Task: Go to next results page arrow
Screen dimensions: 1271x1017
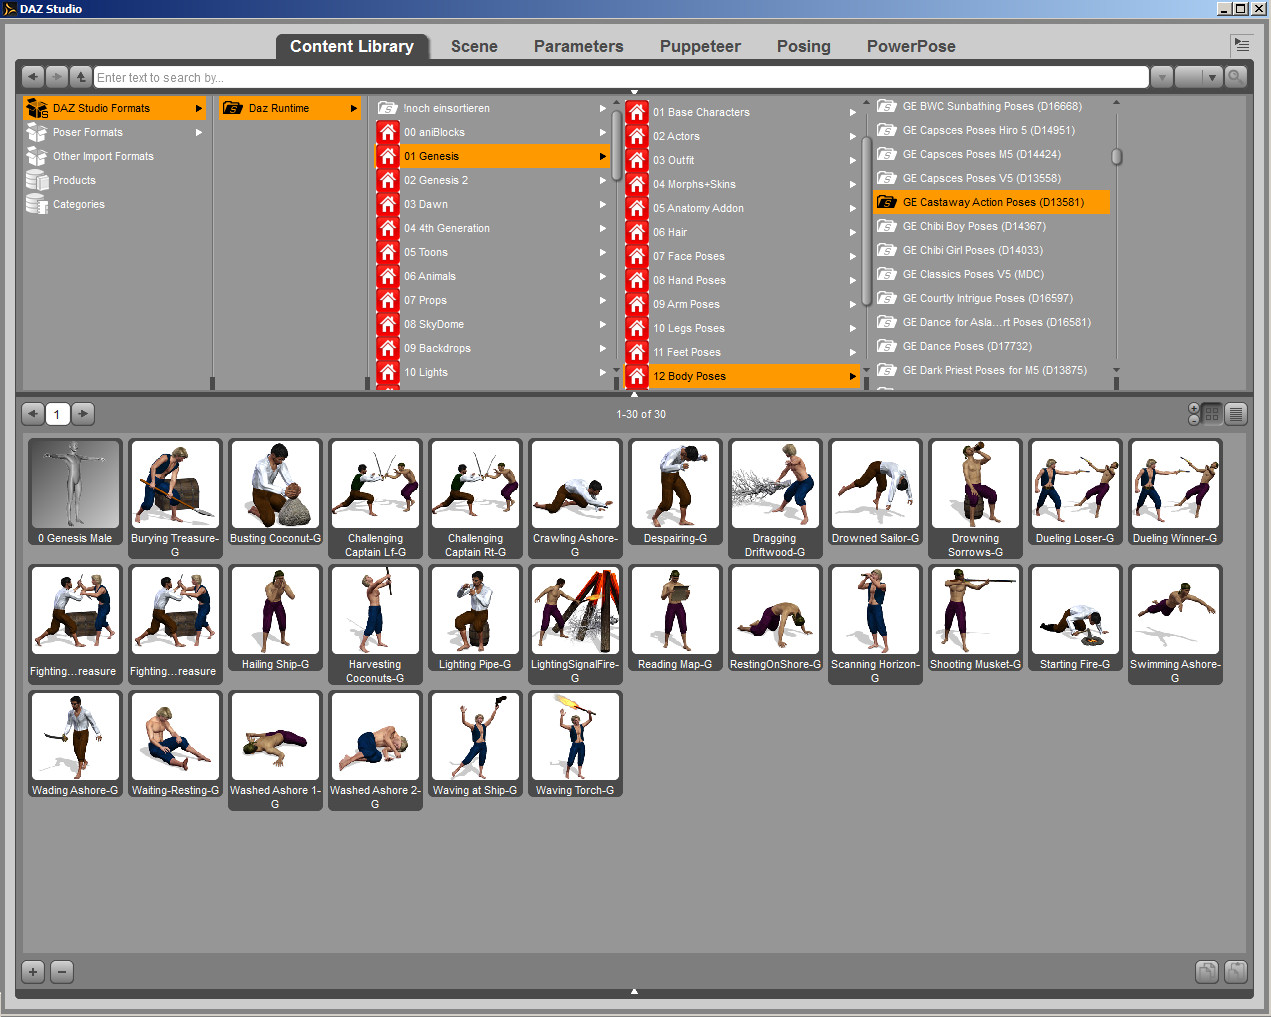Action: [83, 413]
